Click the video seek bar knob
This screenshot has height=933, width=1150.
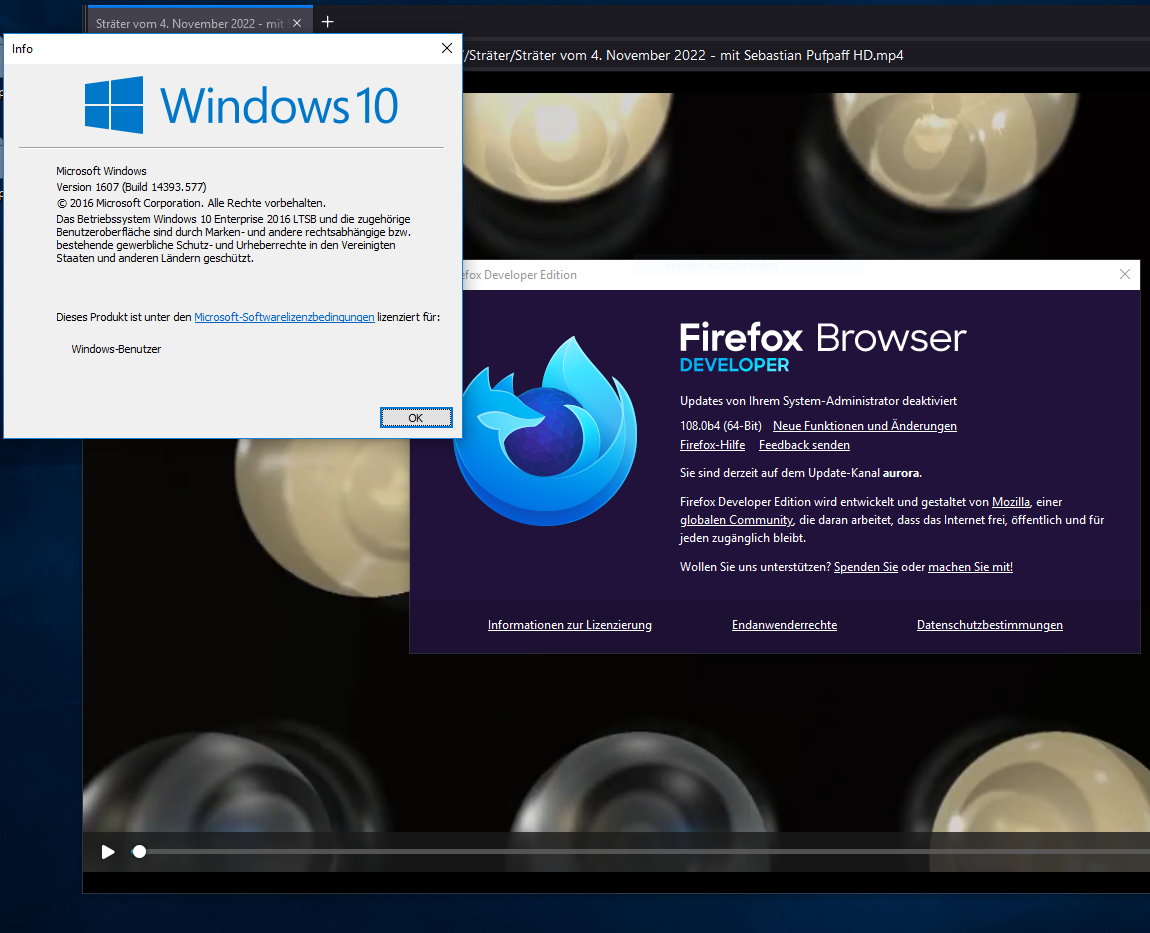pos(139,852)
